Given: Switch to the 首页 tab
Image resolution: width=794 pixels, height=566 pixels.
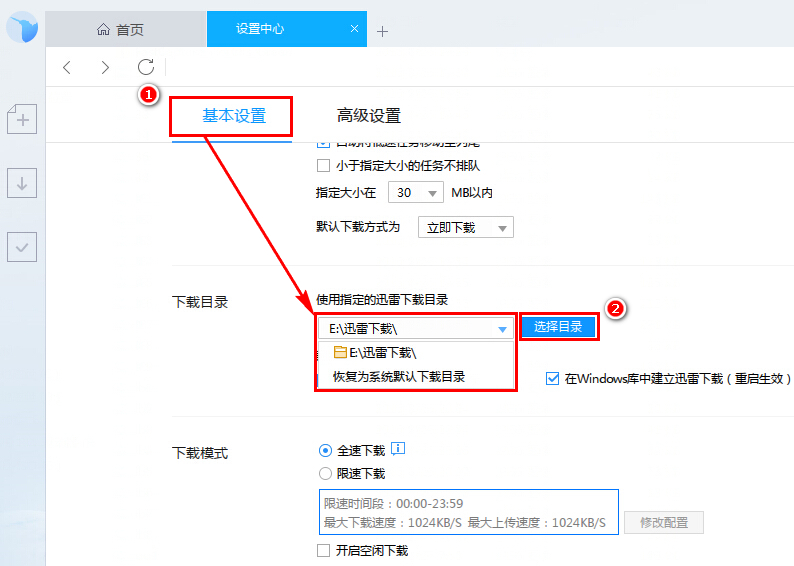Looking at the screenshot, I should click(x=126, y=29).
